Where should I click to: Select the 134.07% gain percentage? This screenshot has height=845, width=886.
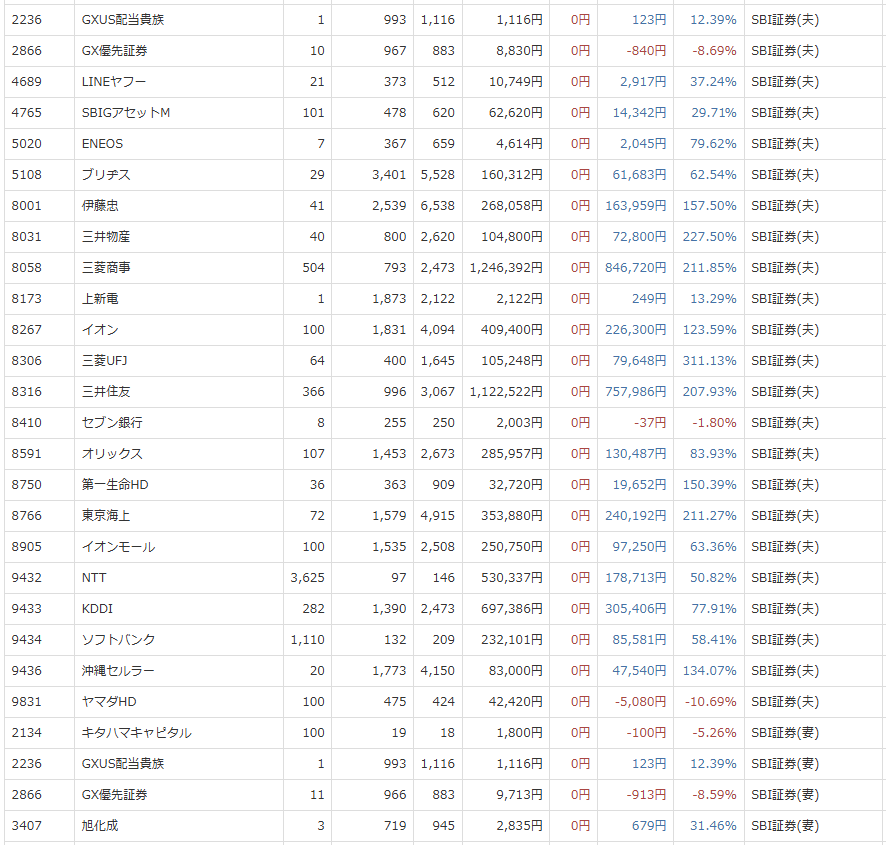pyautogui.click(x=709, y=671)
